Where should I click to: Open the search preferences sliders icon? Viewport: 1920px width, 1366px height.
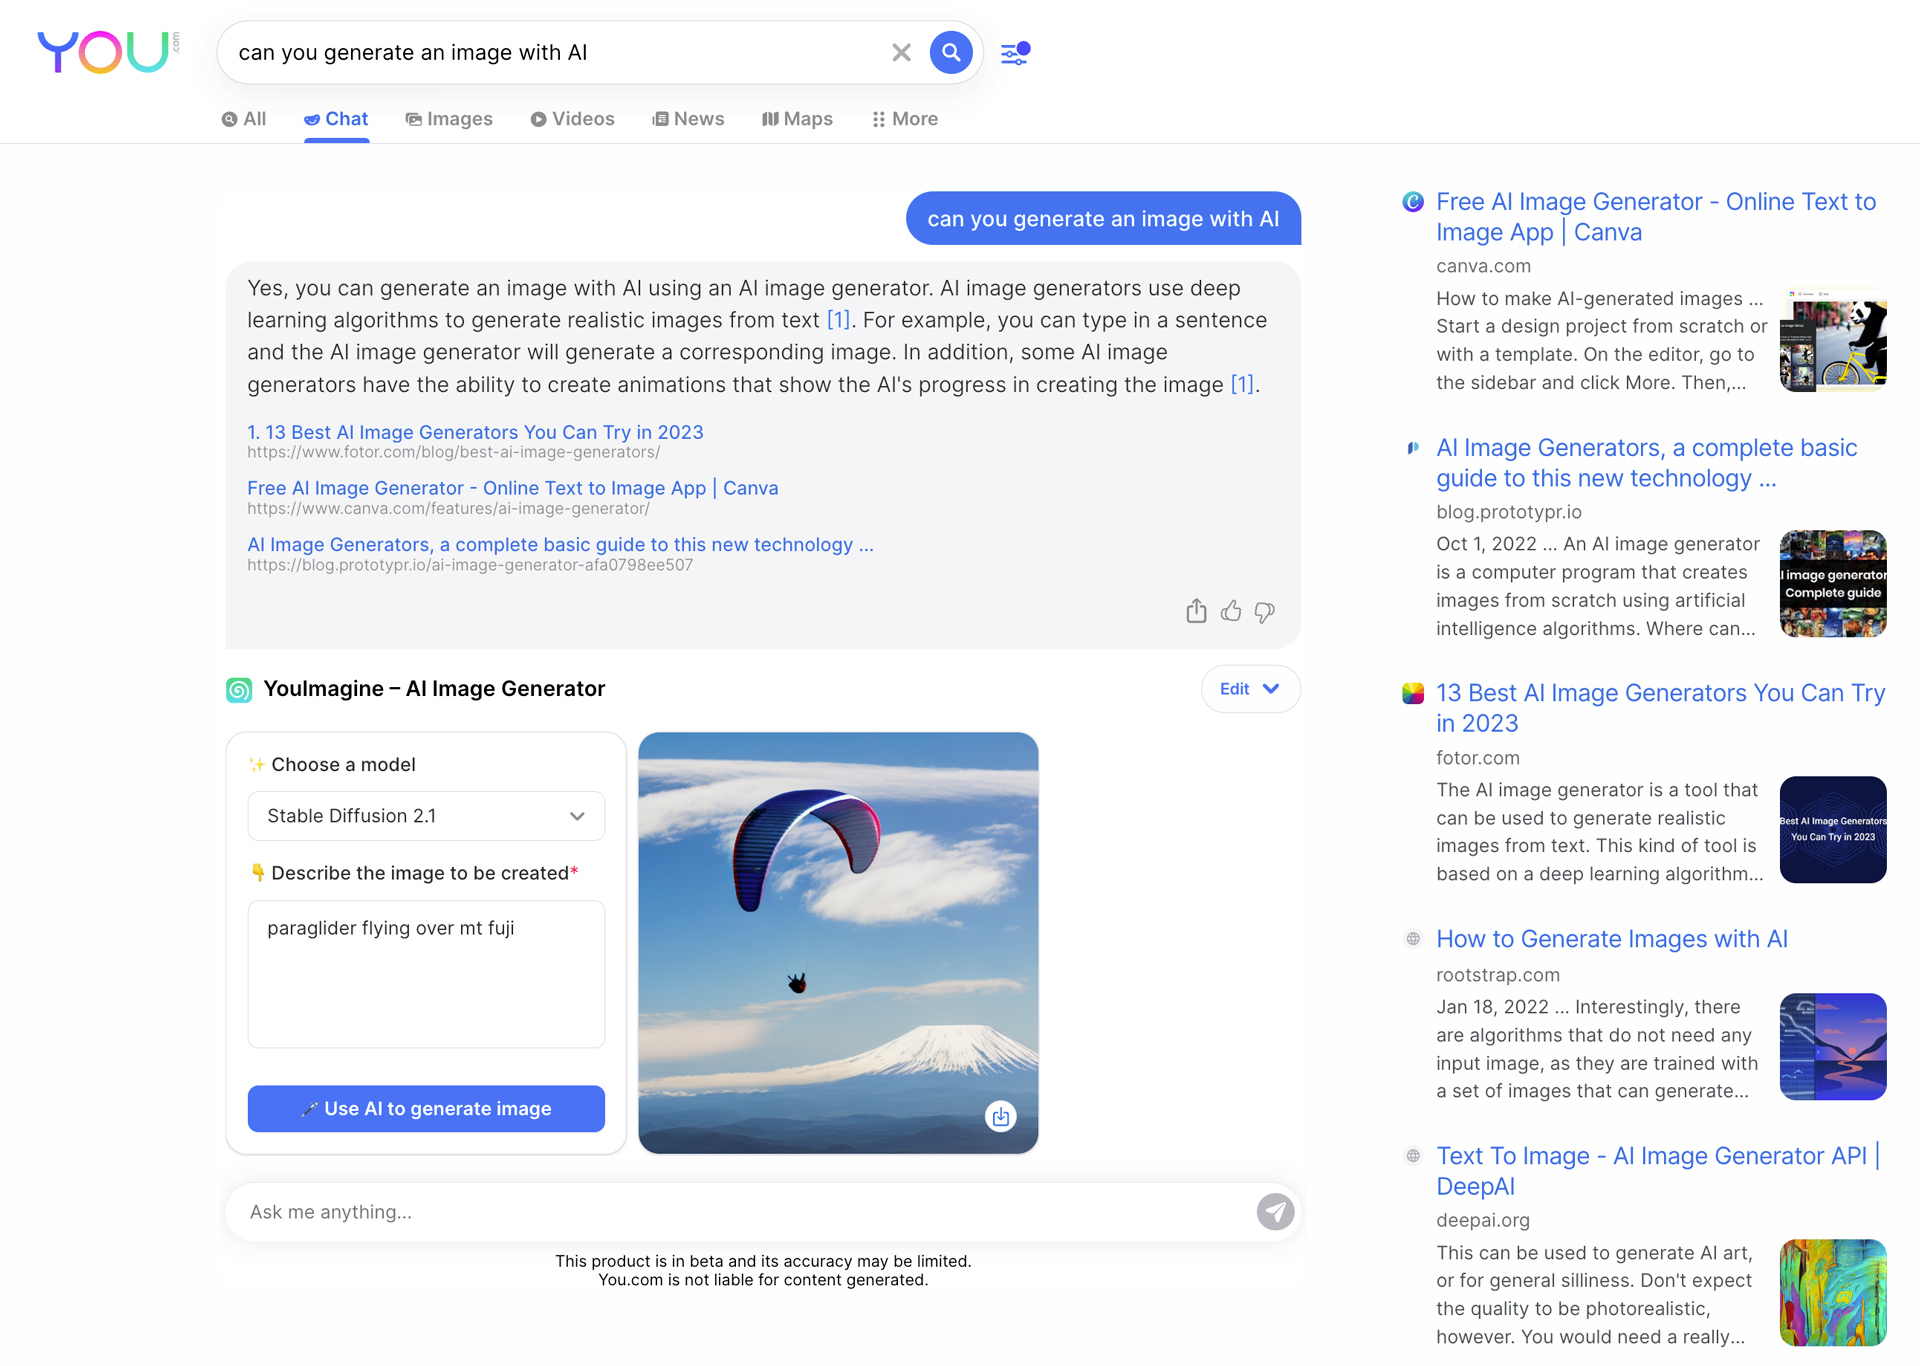click(x=1014, y=52)
